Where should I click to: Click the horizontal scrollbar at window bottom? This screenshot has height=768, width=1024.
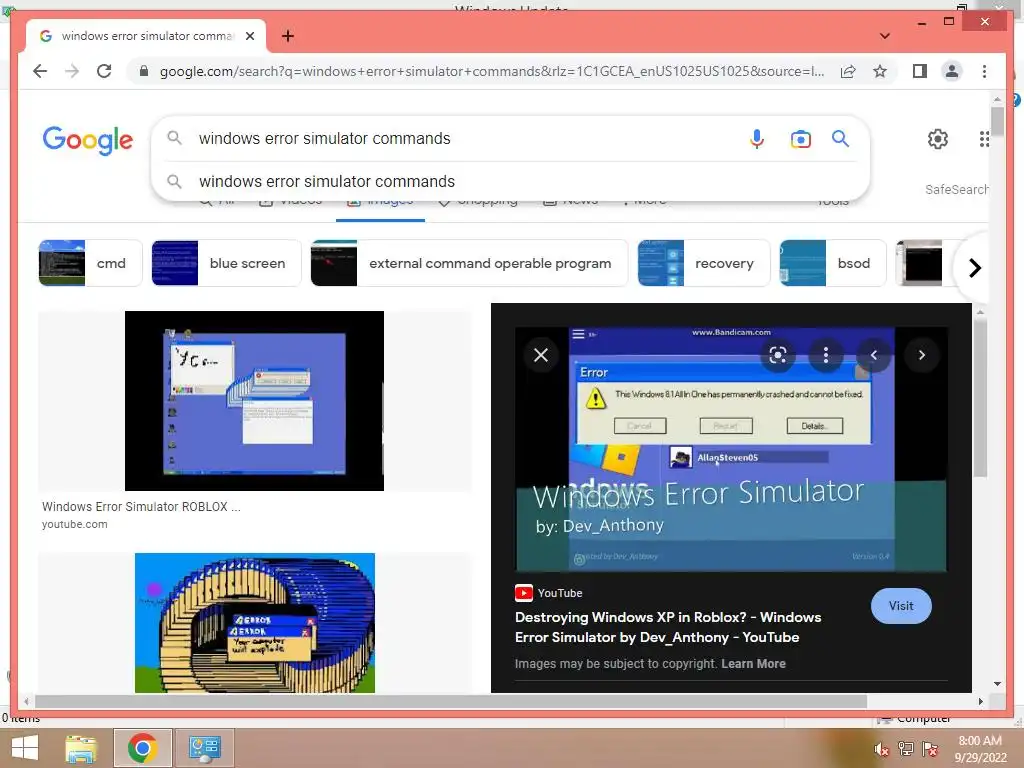click(x=451, y=701)
